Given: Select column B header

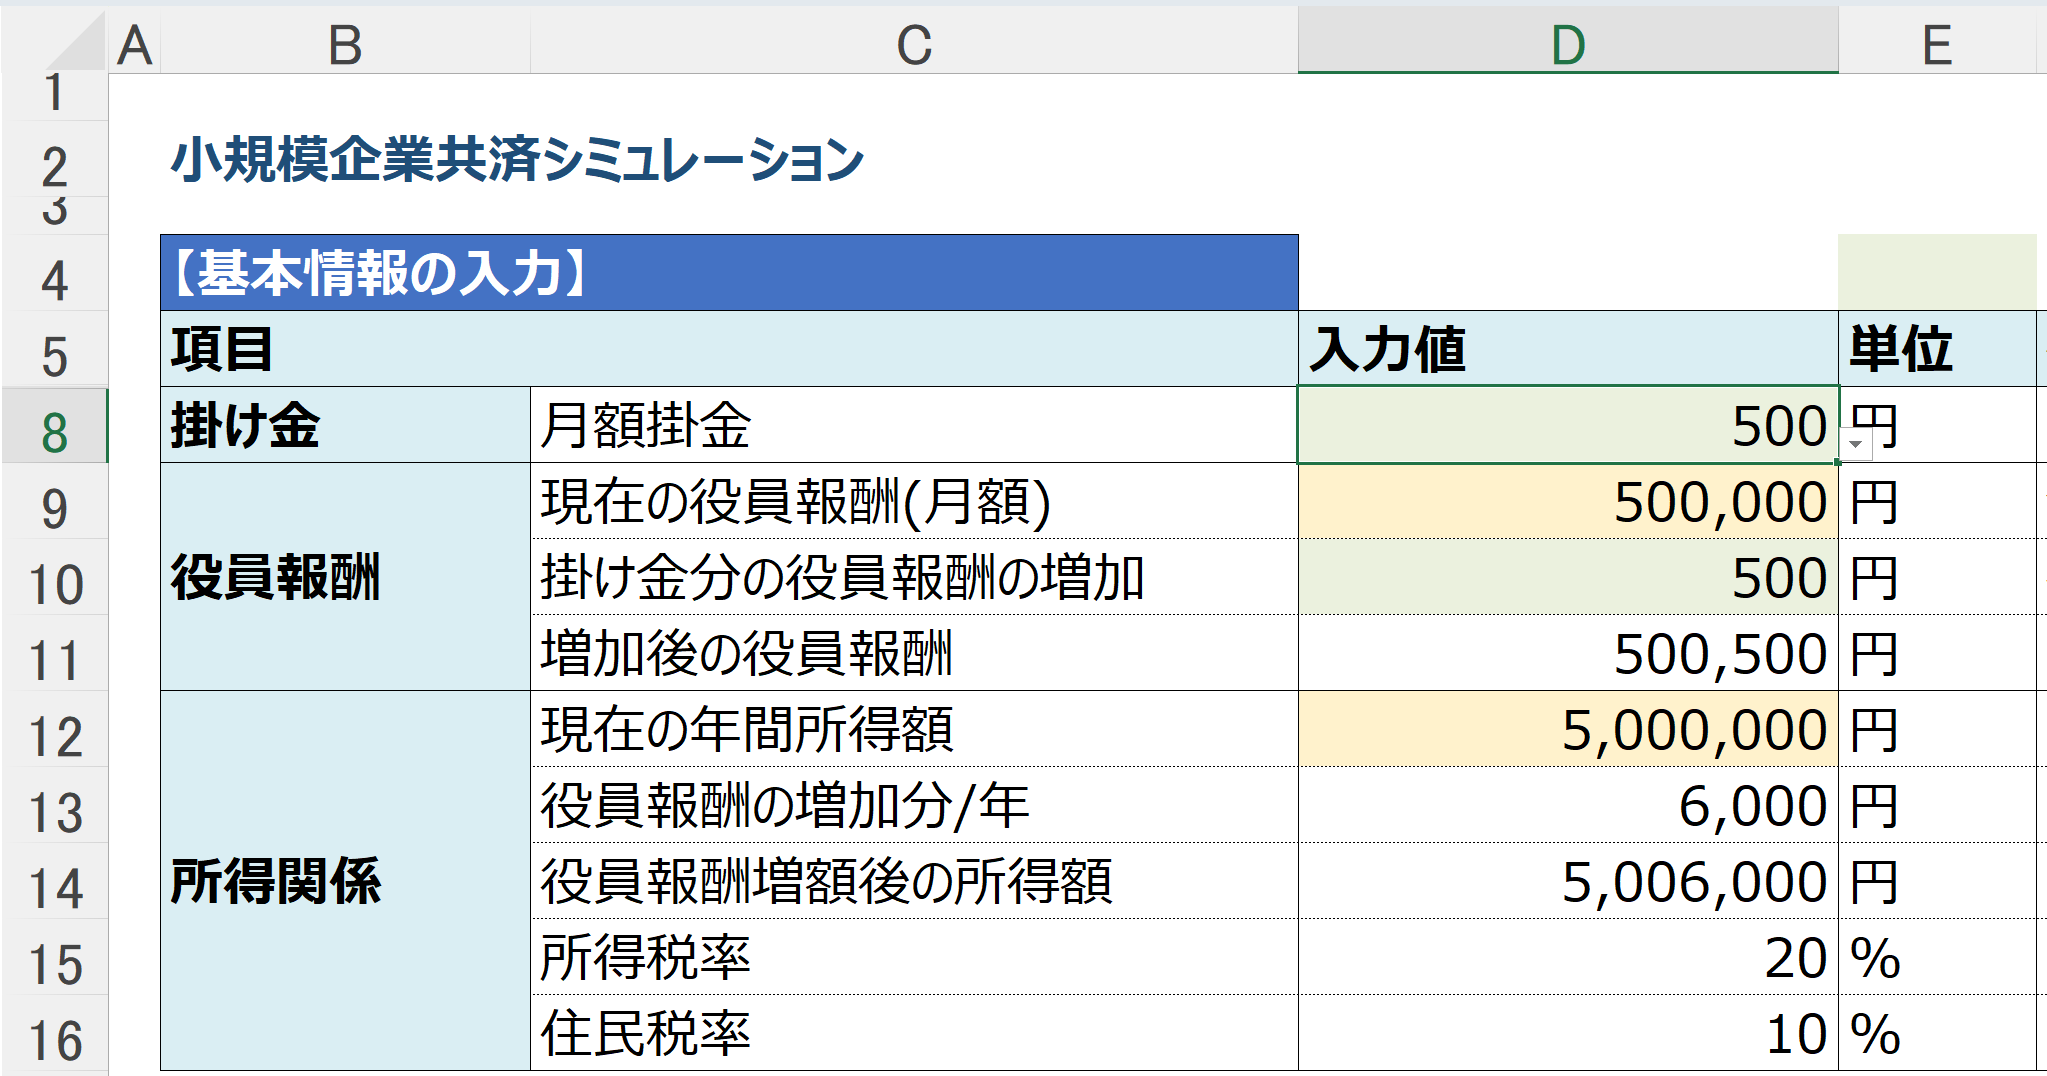Looking at the screenshot, I should [x=345, y=43].
